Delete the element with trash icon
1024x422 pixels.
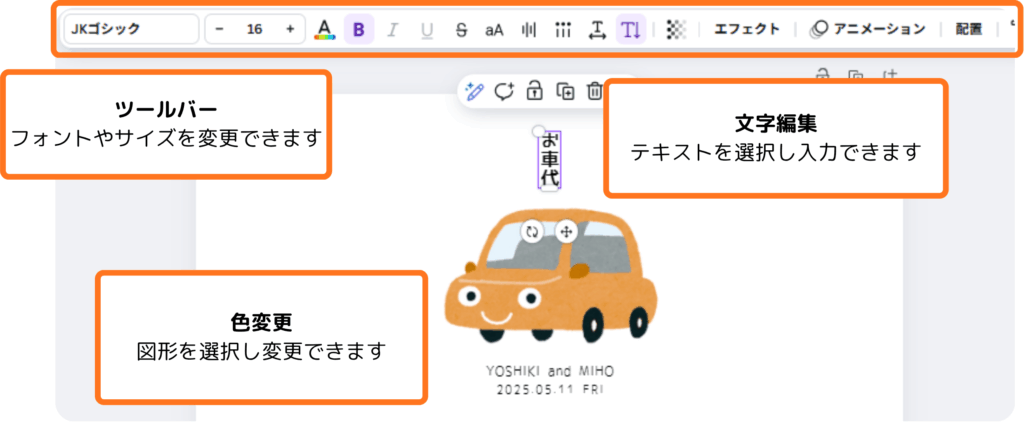595,91
